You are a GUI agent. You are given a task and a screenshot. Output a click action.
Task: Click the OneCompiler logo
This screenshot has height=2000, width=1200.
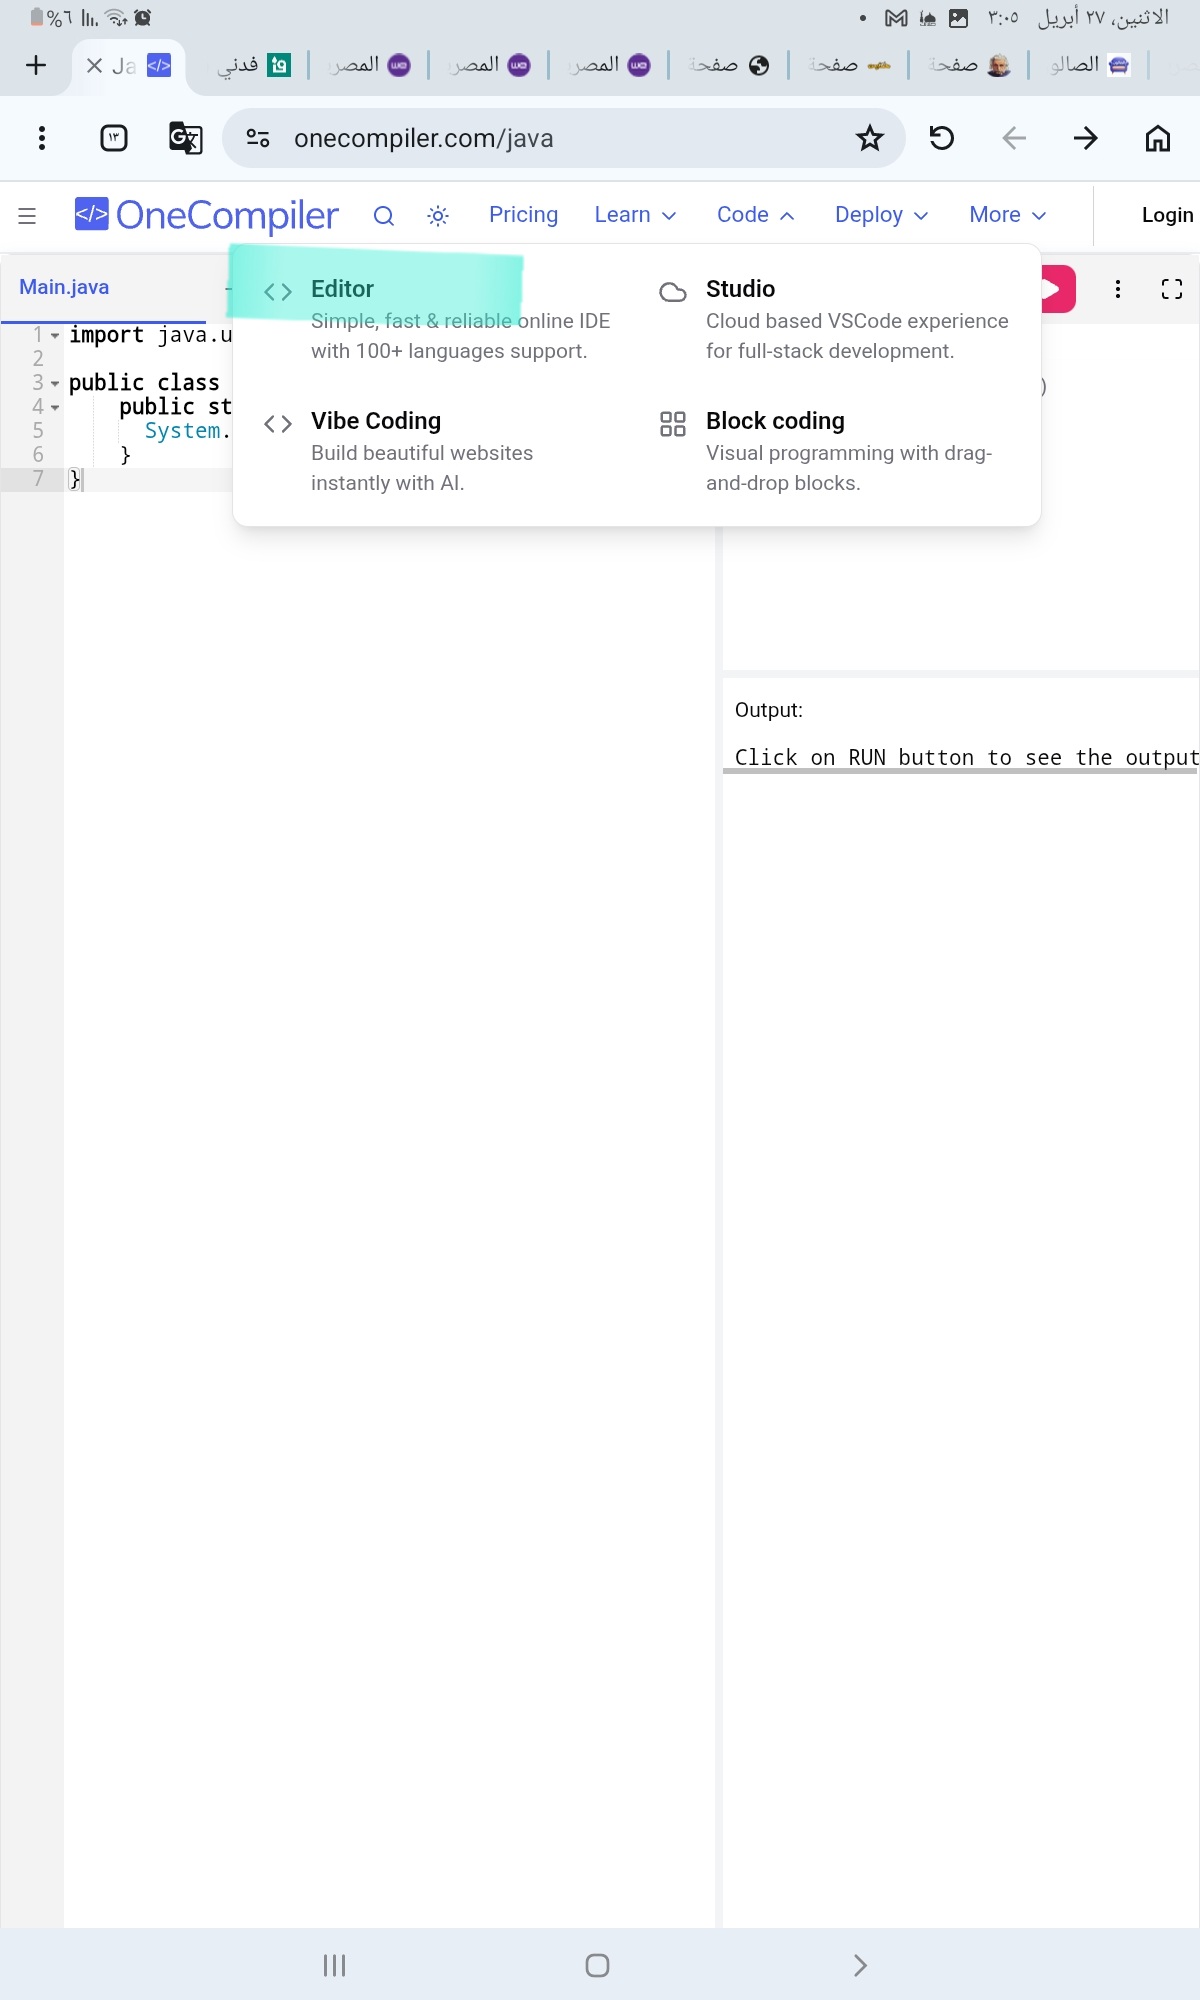click(x=207, y=215)
